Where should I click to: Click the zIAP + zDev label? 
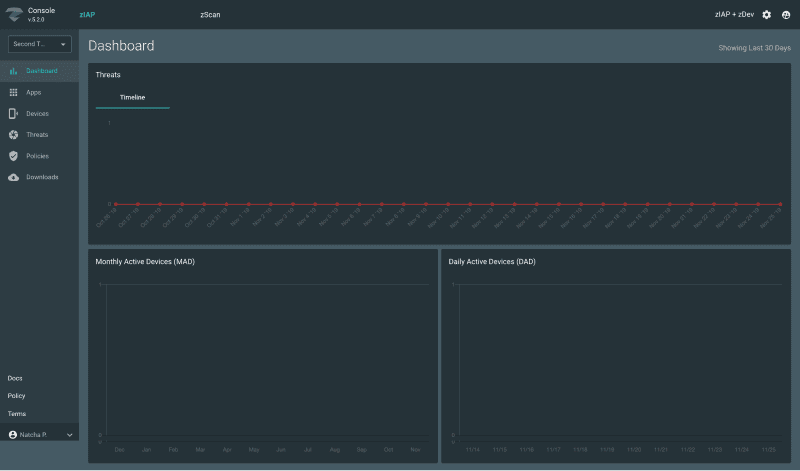(734, 15)
